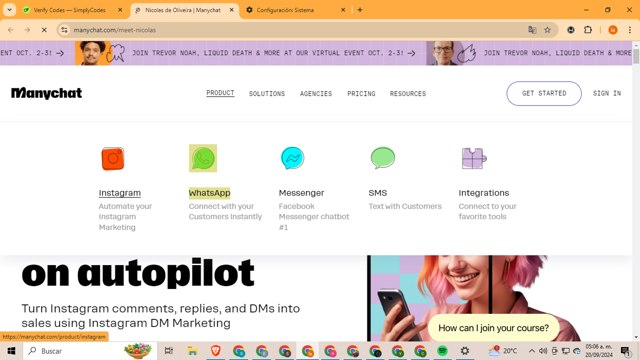This screenshot has width=640, height=360.
Task: Open the Instagram product link
Action: point(120,193)
